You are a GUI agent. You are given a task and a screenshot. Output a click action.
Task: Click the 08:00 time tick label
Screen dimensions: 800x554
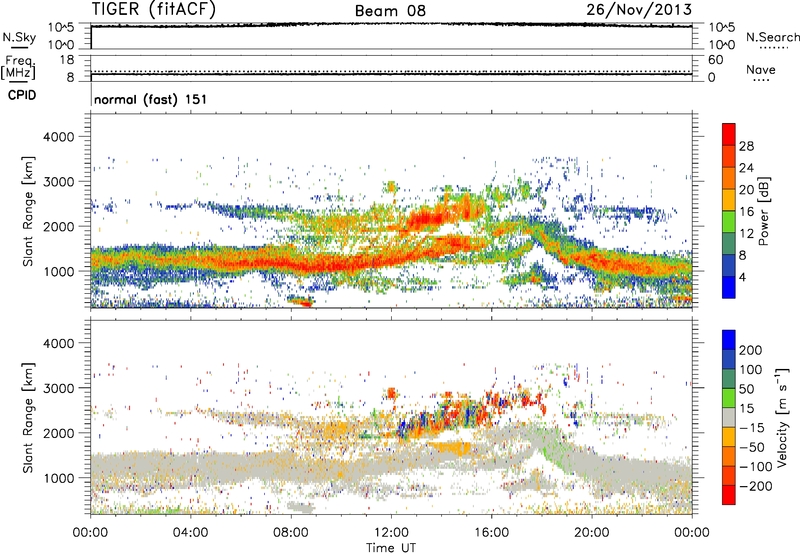291,533
